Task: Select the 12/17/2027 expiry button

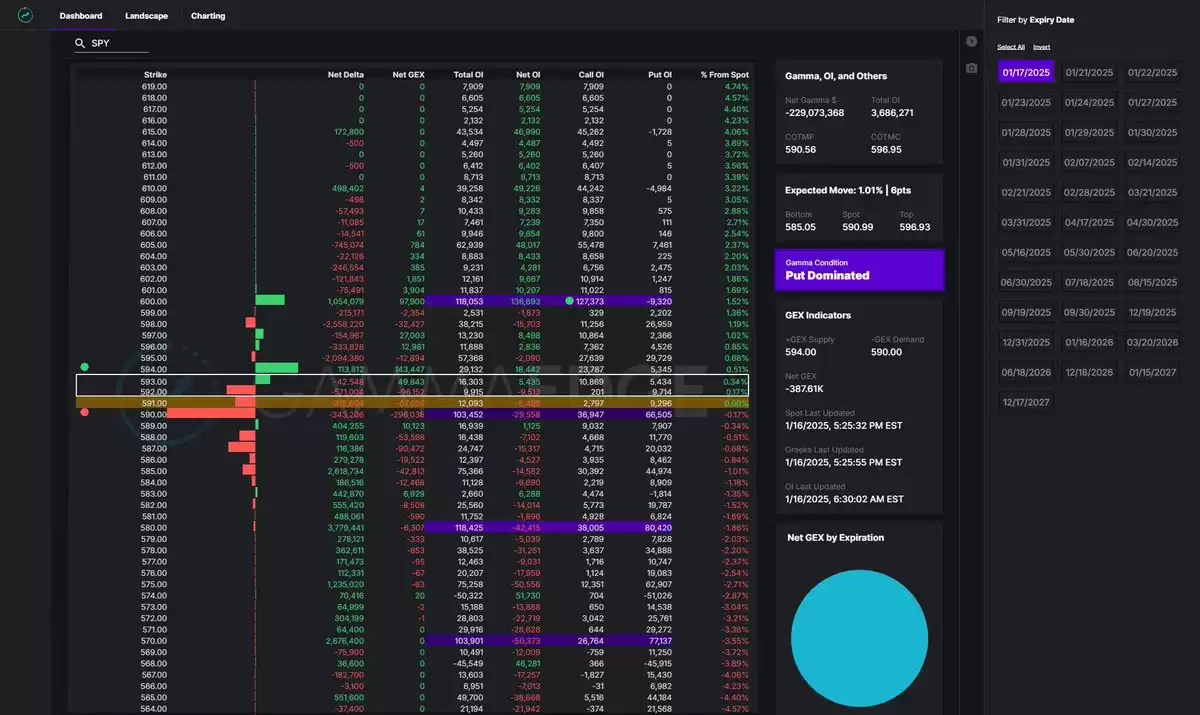Action: pos(1026,402)
